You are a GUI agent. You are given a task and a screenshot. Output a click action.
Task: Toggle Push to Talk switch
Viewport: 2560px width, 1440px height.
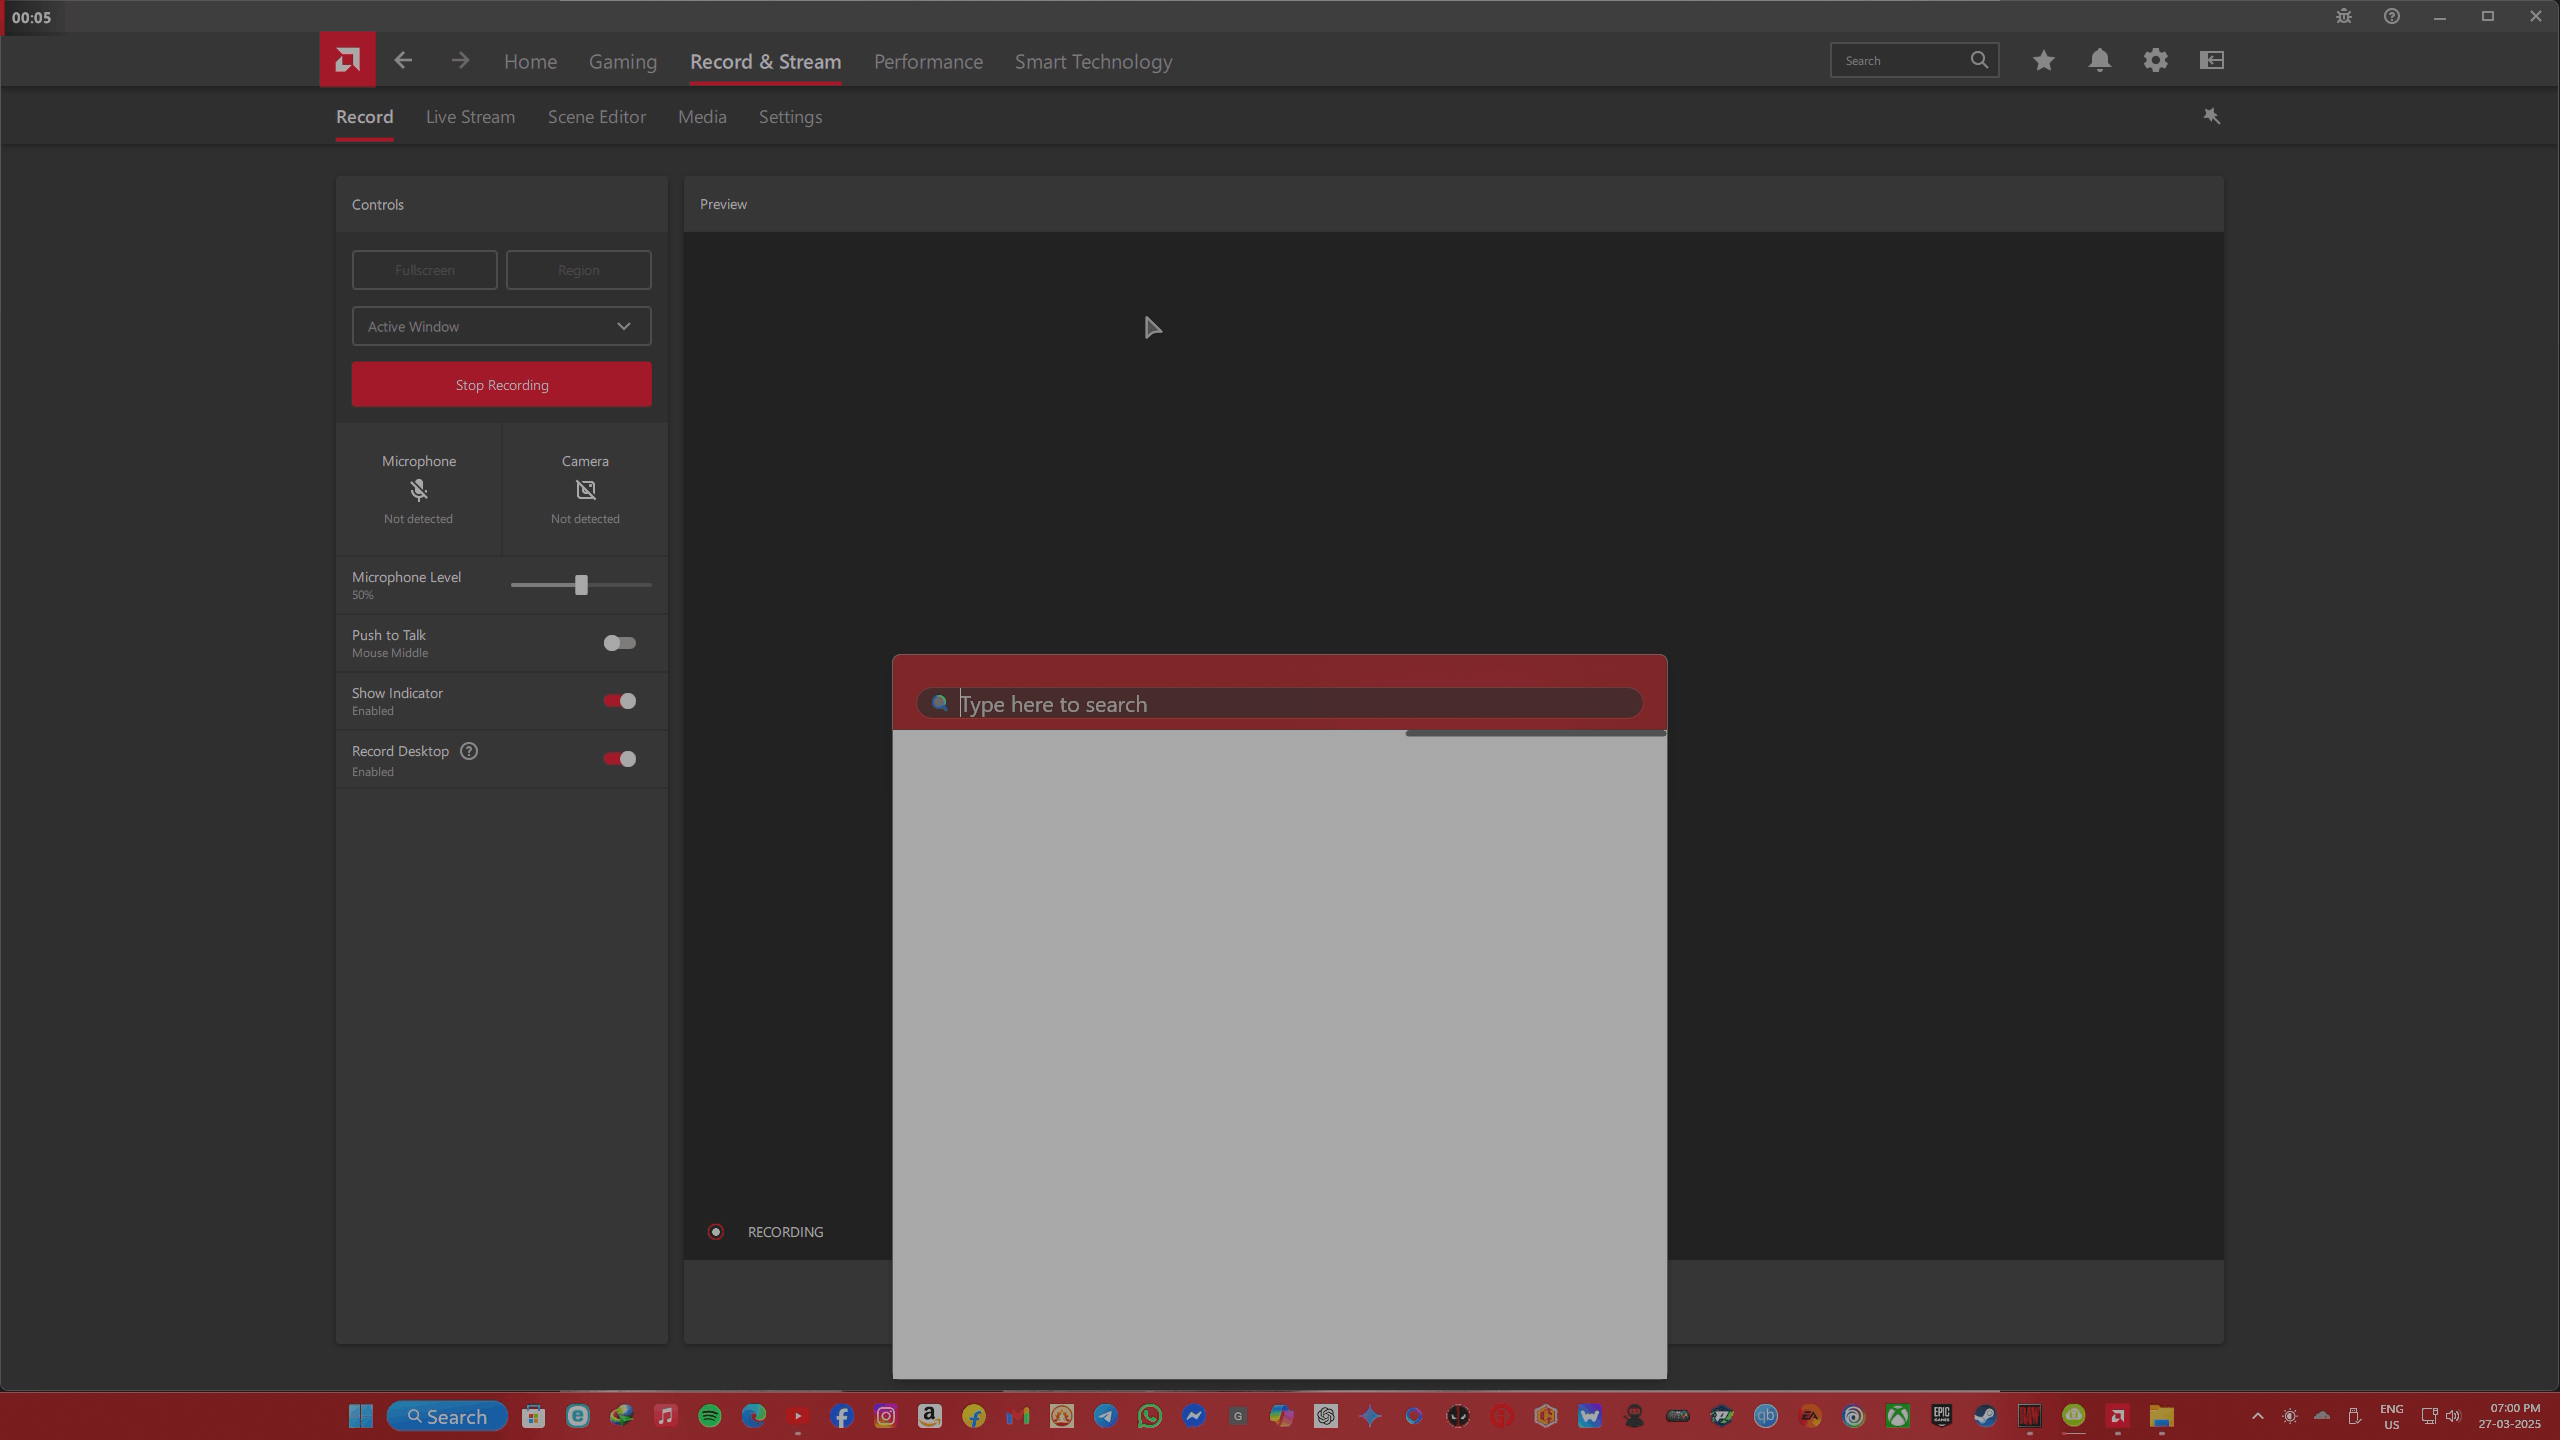click(x=619, y=643)
